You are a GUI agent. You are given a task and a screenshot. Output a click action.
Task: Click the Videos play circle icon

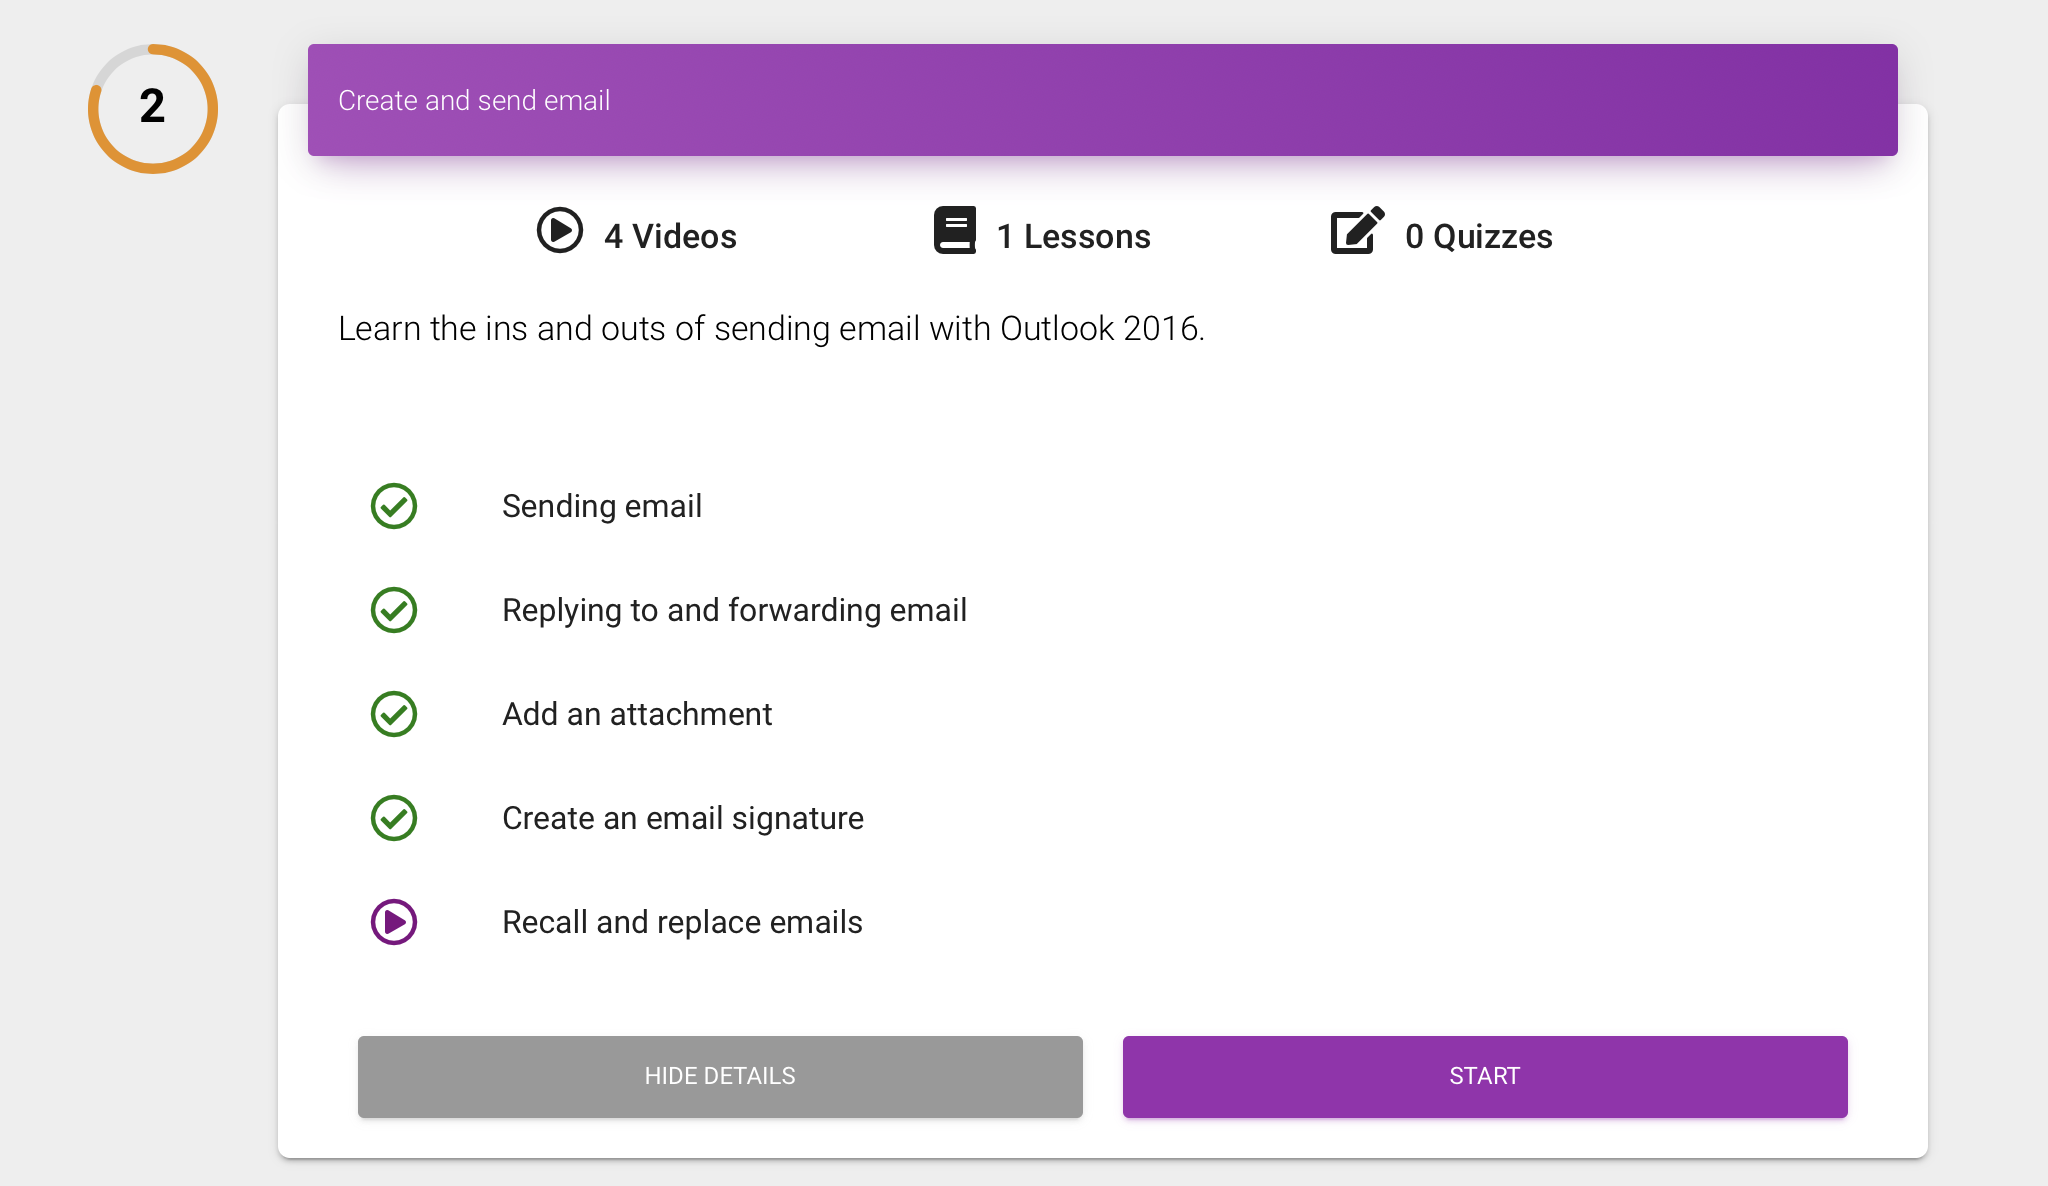(x=559, y=231)
